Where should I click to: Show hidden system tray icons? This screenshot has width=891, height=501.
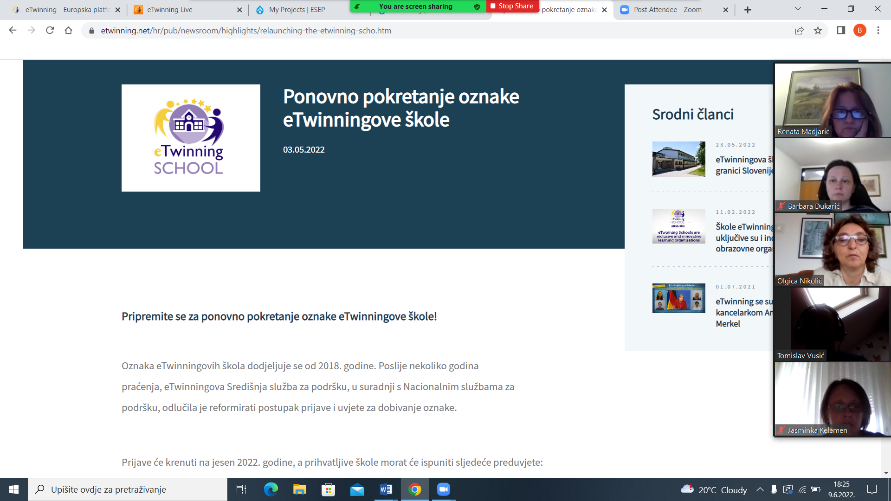(760, 489)
